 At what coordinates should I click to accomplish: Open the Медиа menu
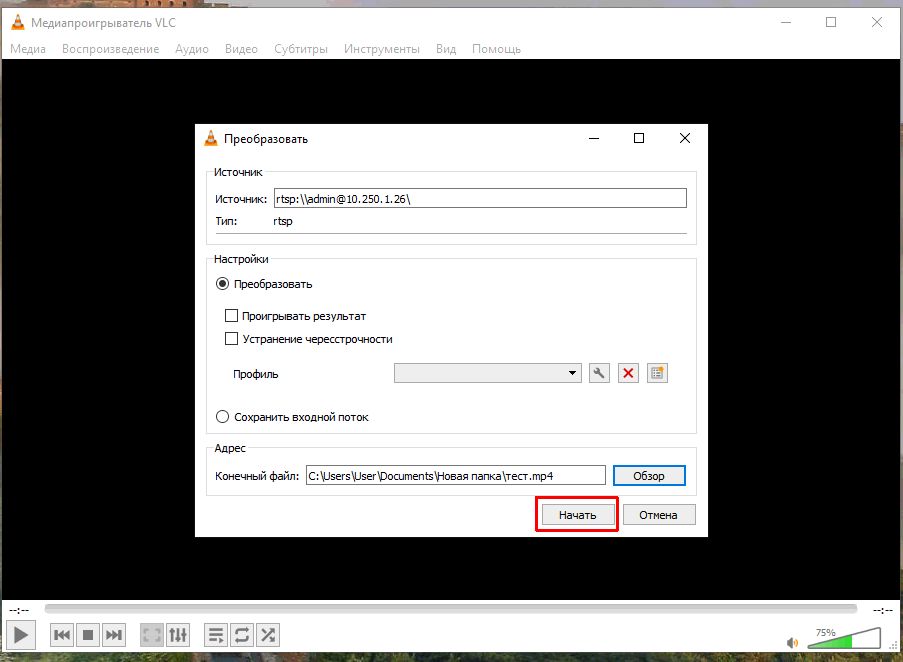28,49
